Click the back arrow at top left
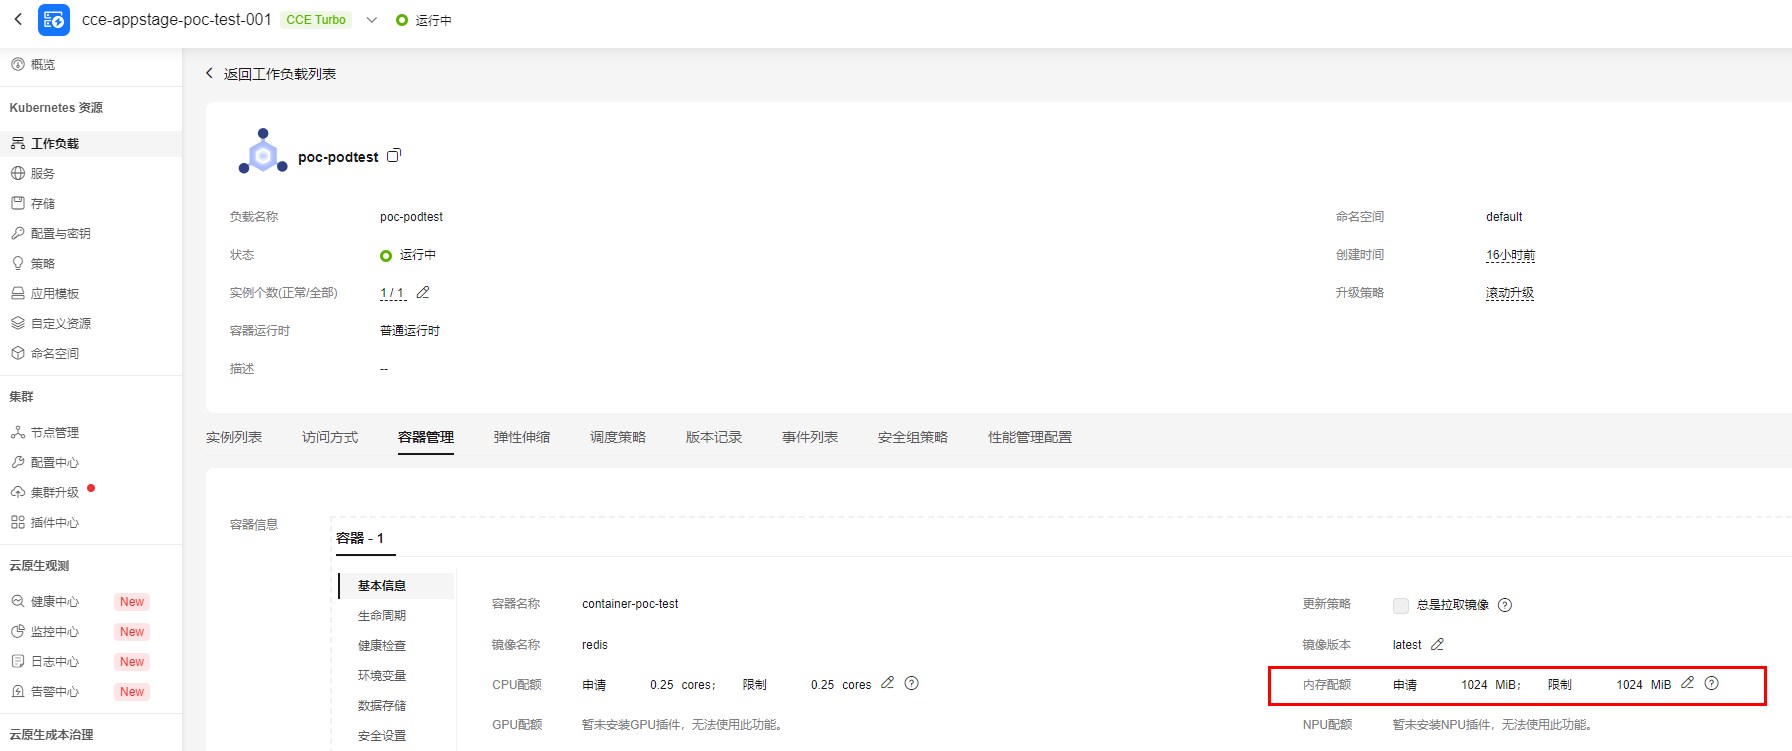1792x751 pixels. 18,19
